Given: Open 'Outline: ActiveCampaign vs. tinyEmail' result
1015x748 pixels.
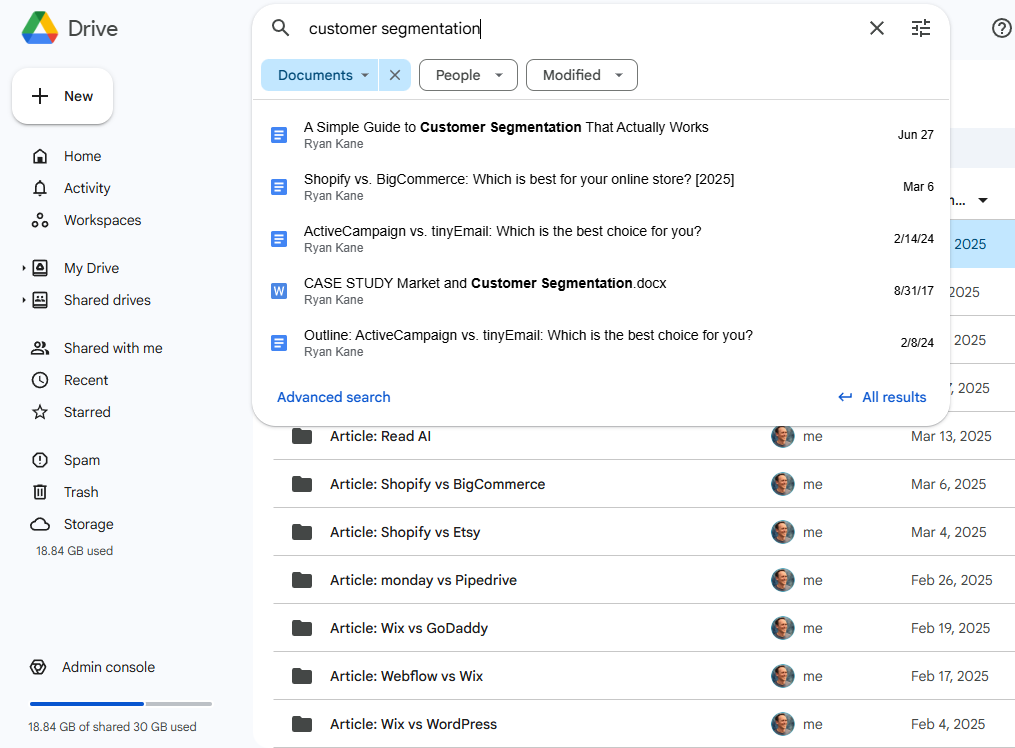Looking at the screenshot, I should point(601,343).
